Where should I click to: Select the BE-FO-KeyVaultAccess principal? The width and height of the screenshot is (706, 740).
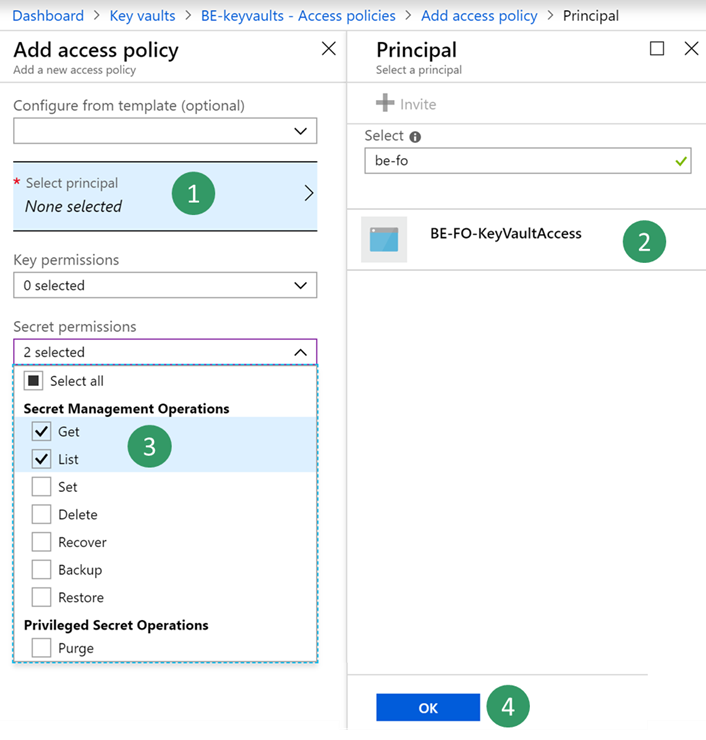pos(526,240)
